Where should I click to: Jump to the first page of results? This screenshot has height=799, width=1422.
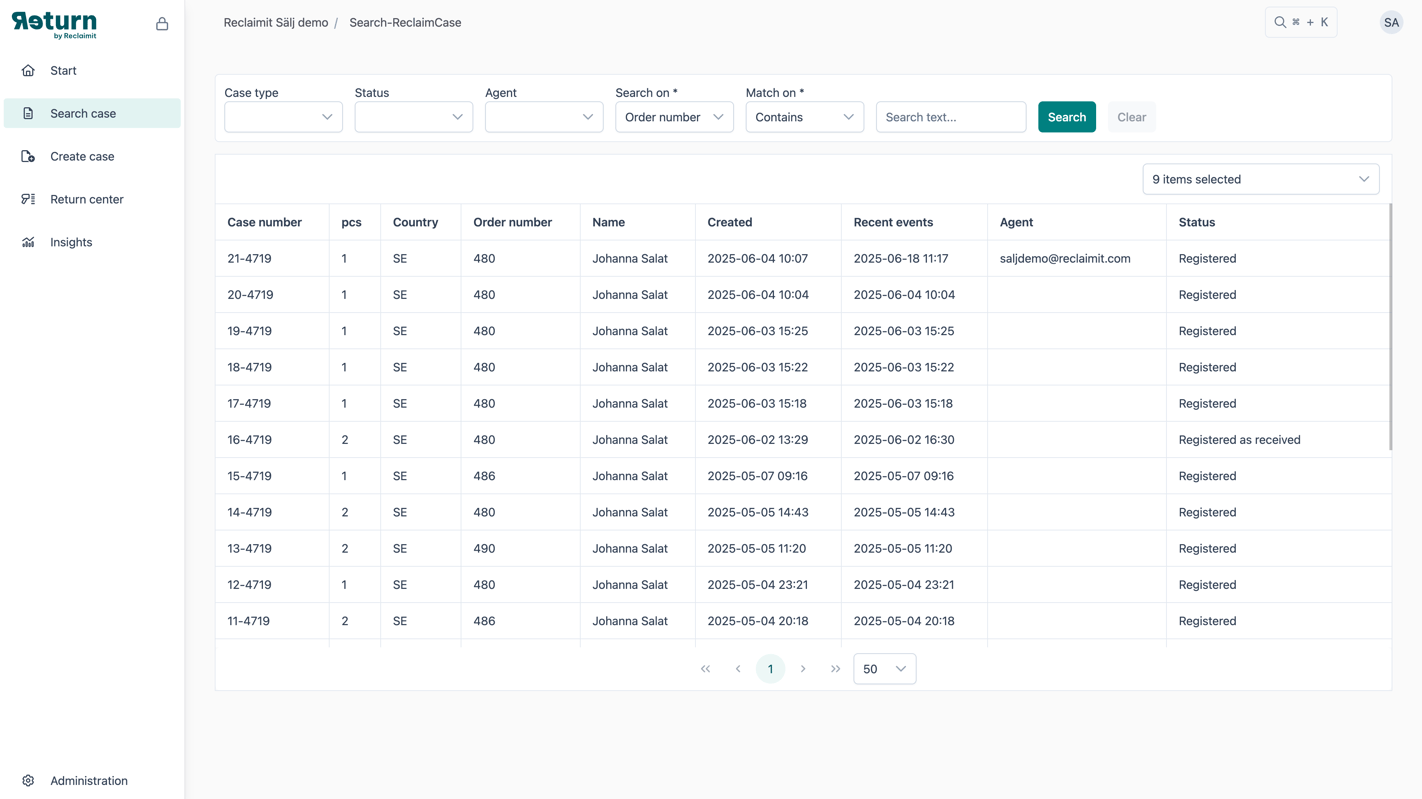(706, 669)
